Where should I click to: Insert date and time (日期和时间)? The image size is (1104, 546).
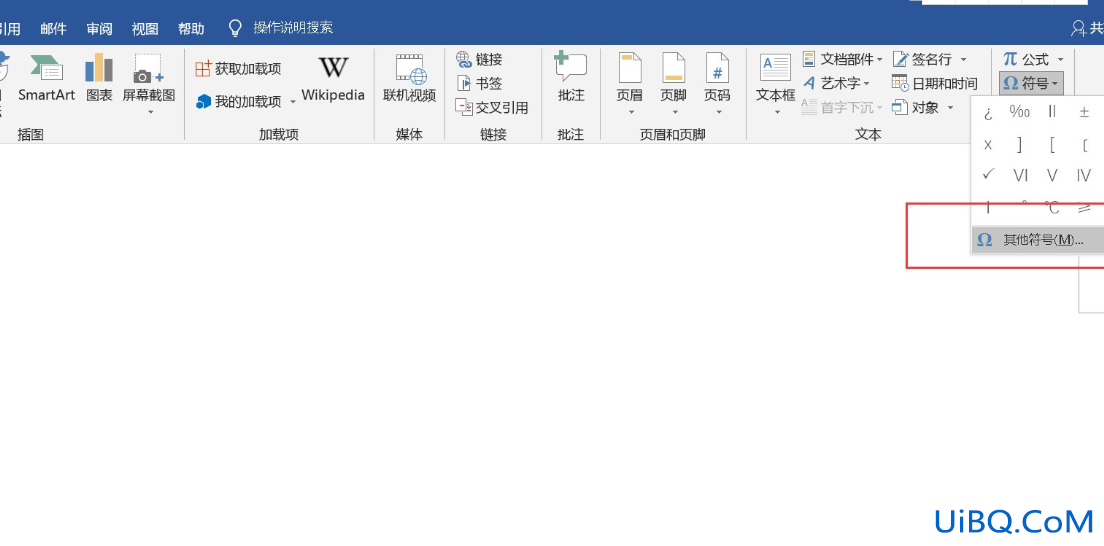point(935,84)
